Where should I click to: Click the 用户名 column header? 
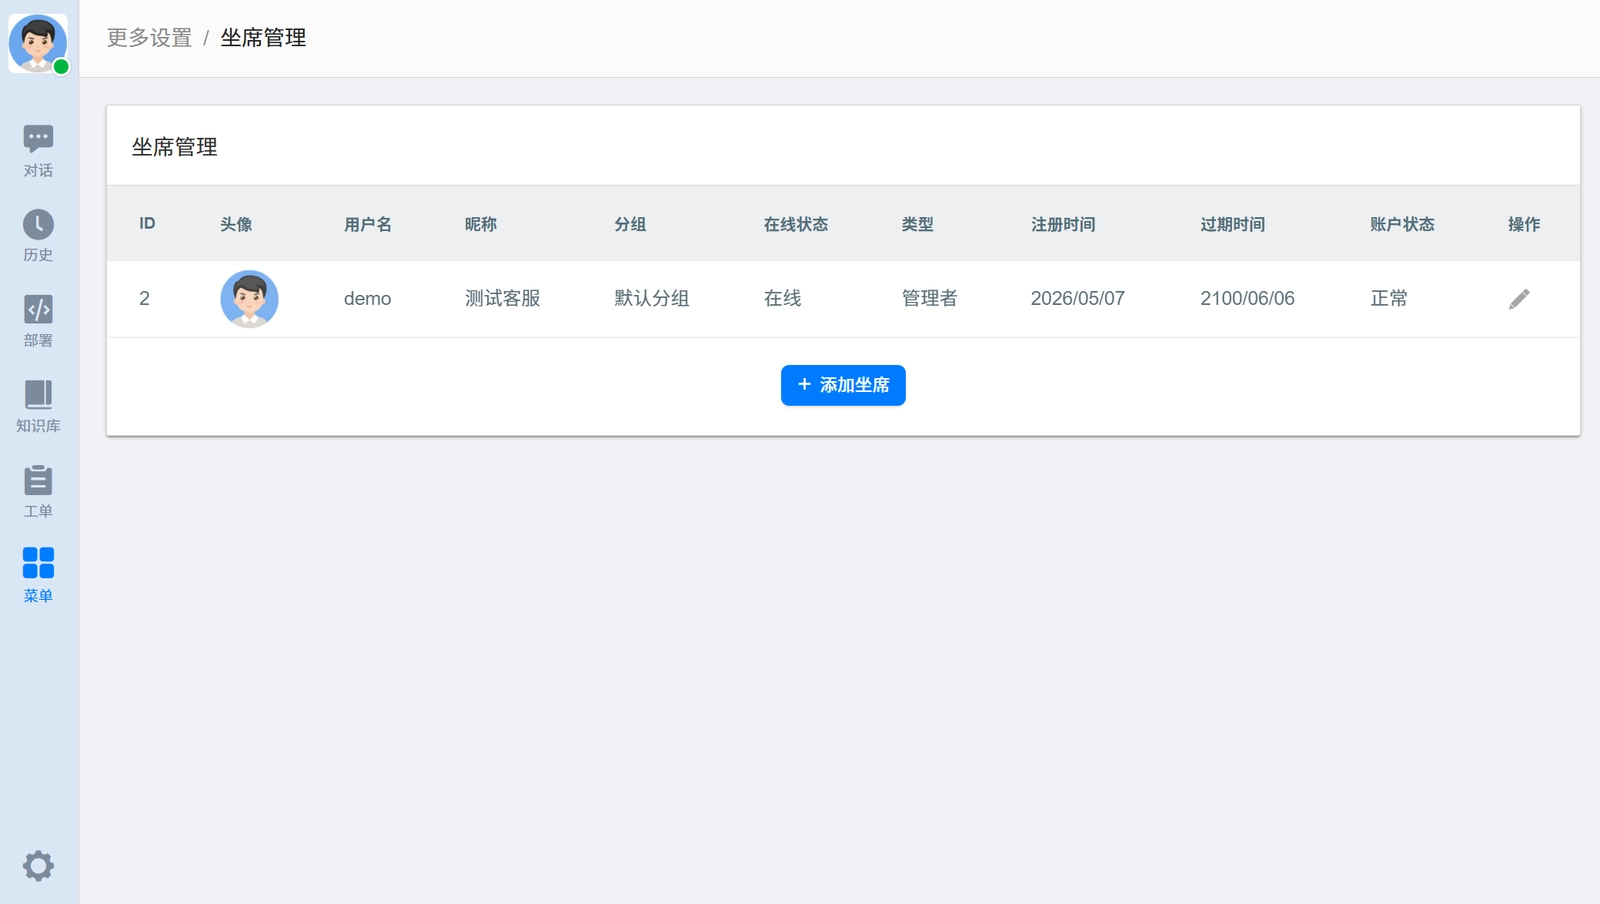click(x=368, y=224)
